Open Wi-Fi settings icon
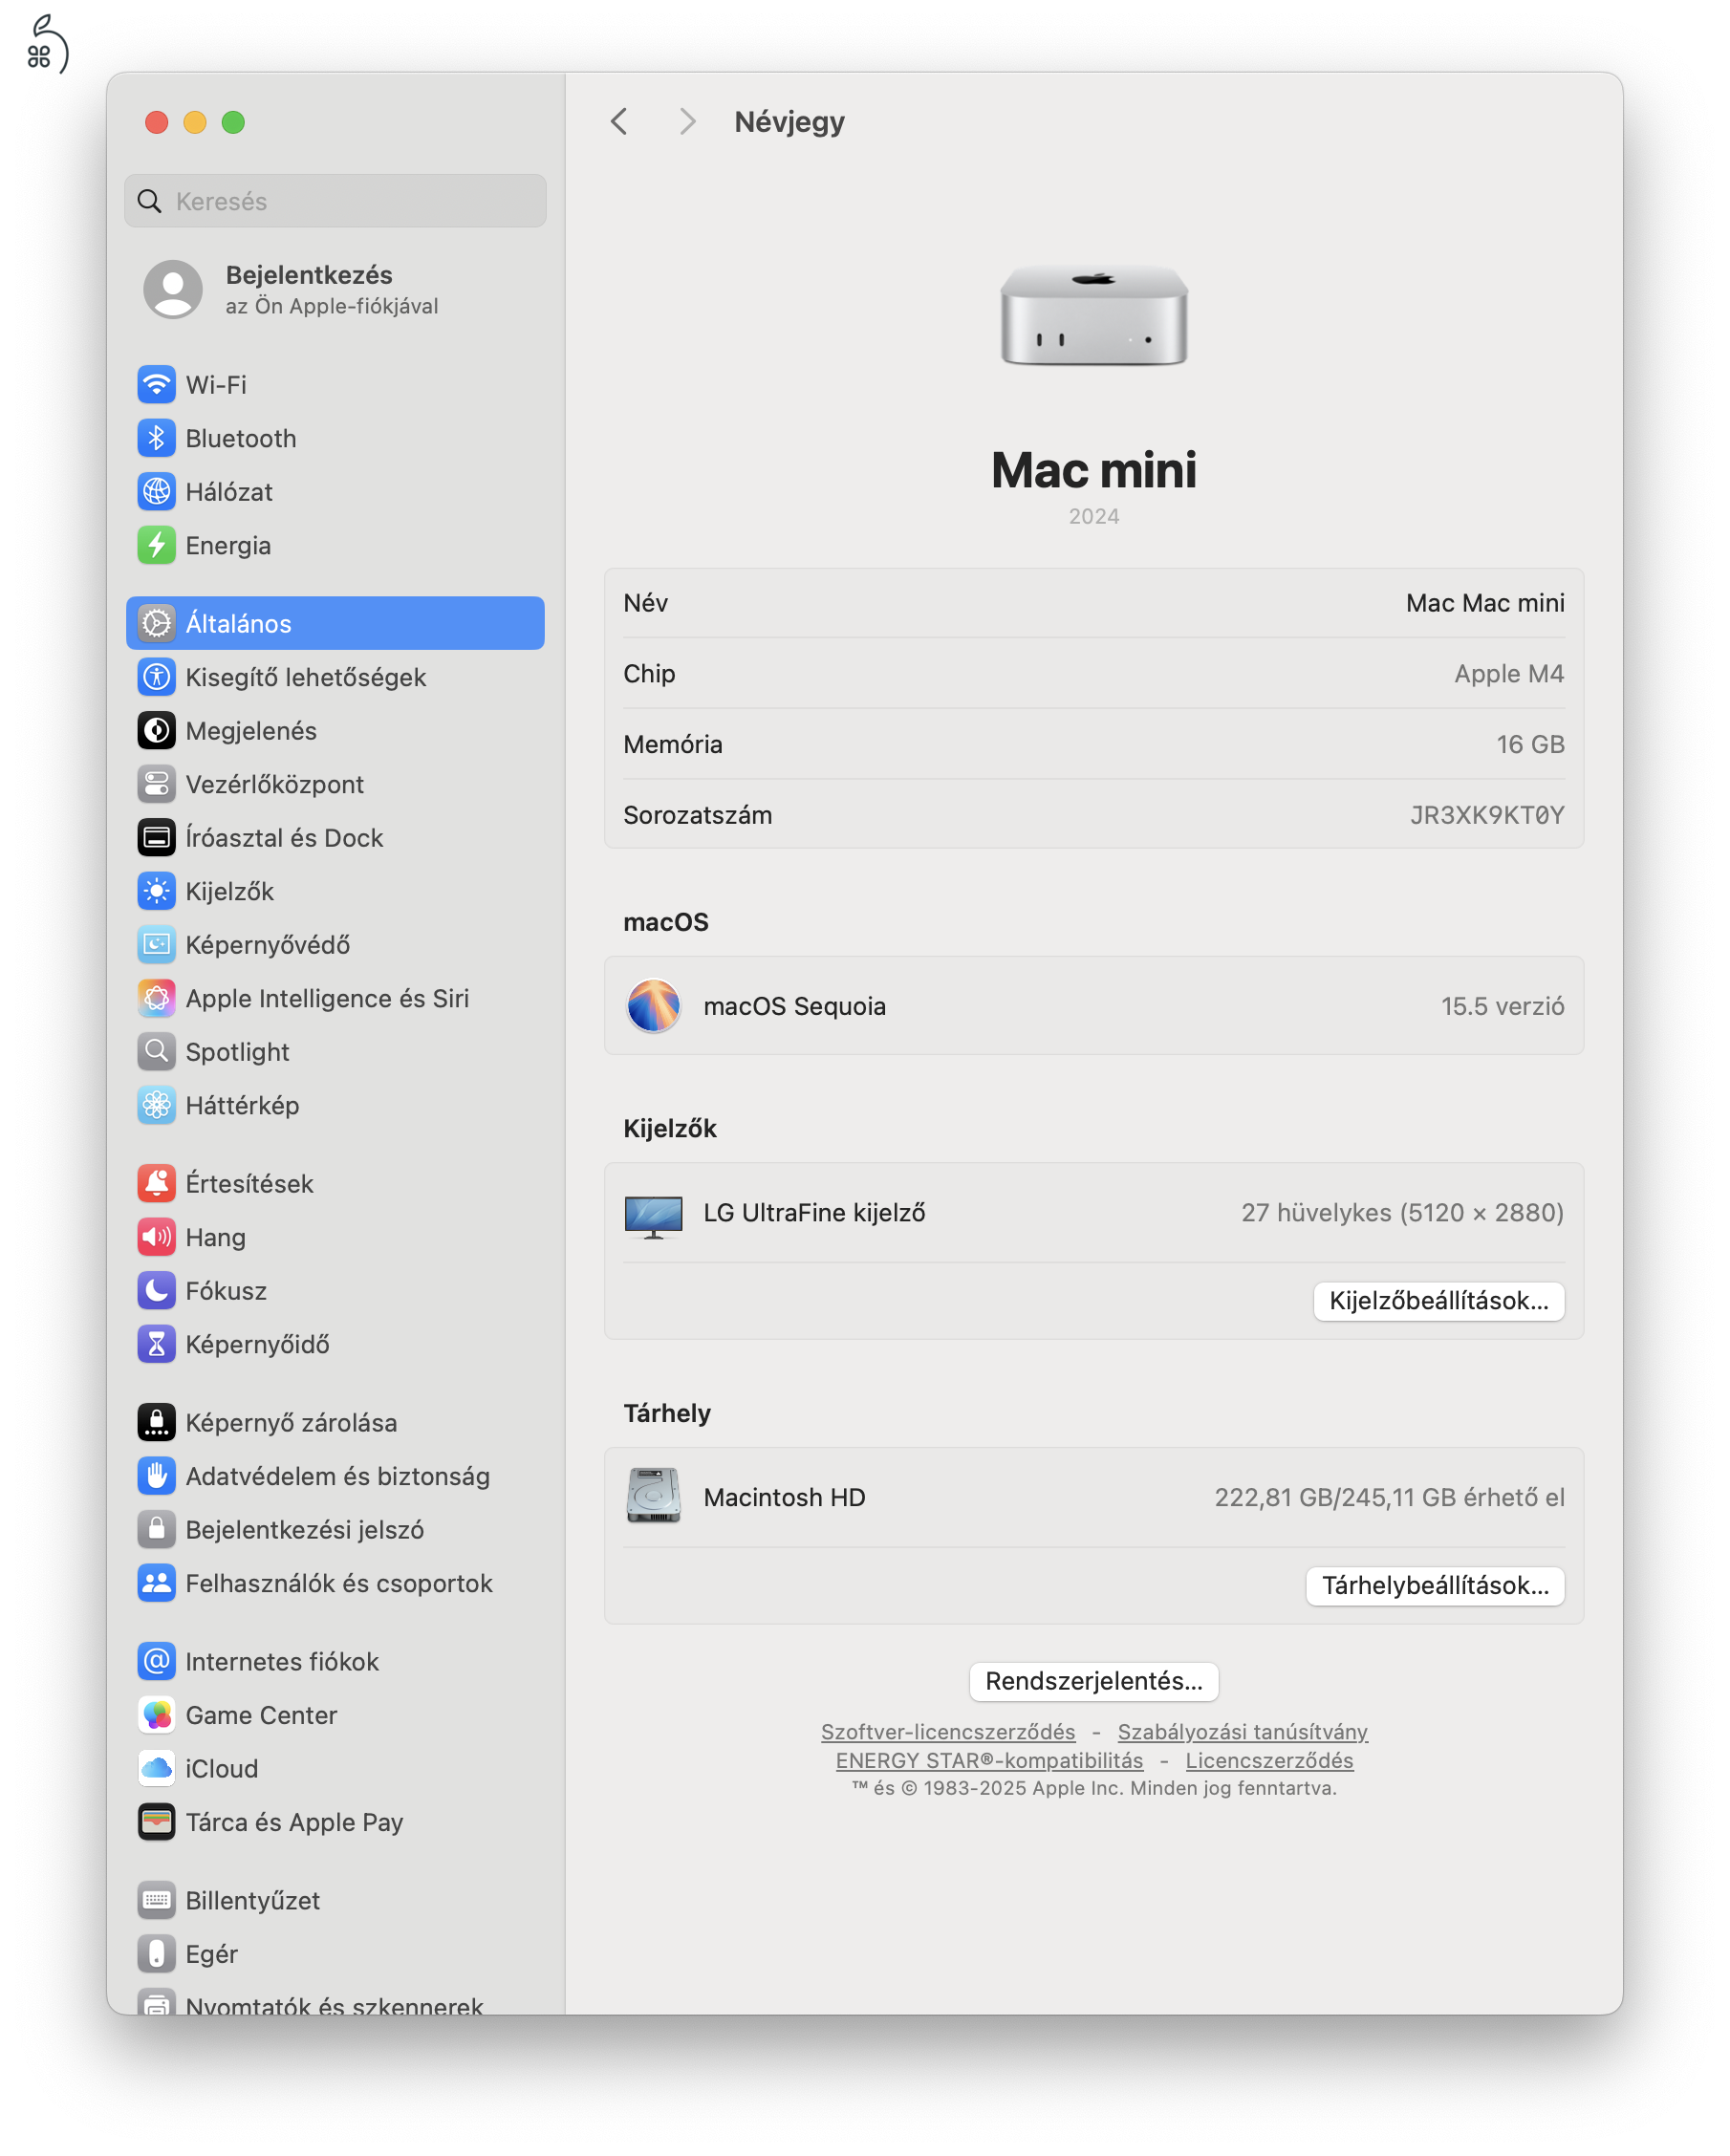This screenshot has height=2156, width=1730. tap(156, 385)
